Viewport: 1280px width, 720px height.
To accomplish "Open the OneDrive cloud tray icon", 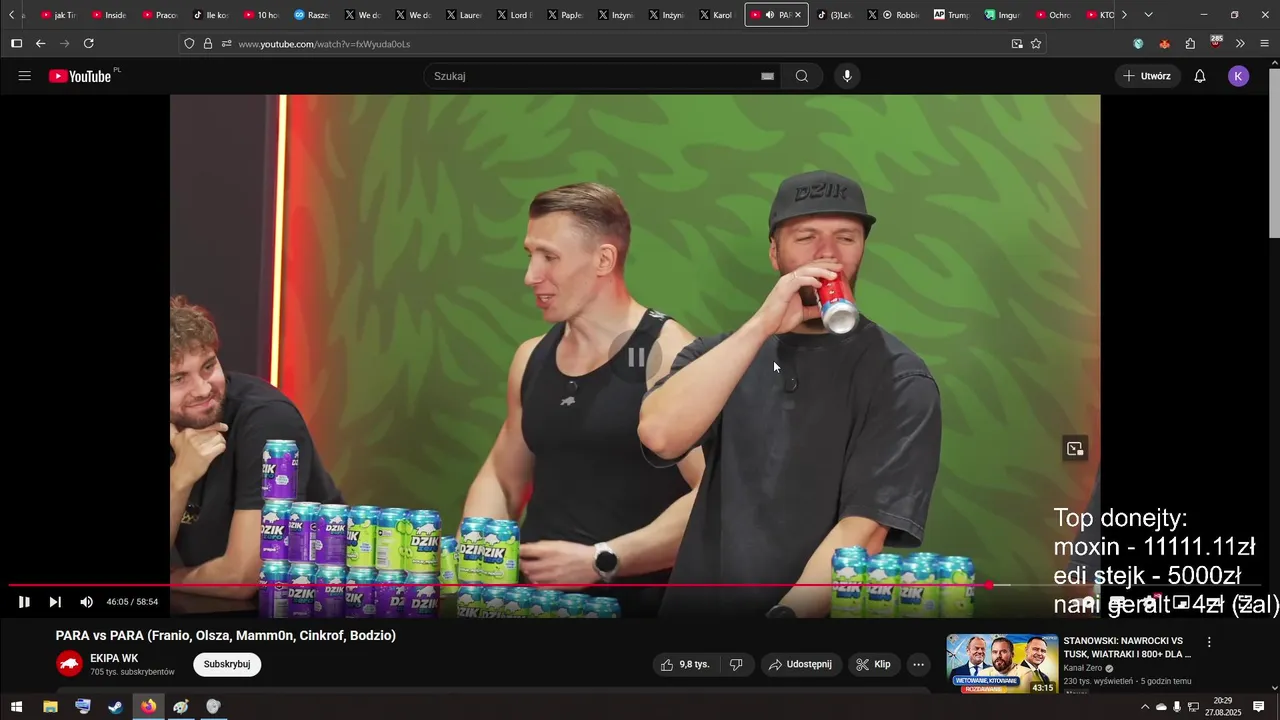I will coord(1161,707).
